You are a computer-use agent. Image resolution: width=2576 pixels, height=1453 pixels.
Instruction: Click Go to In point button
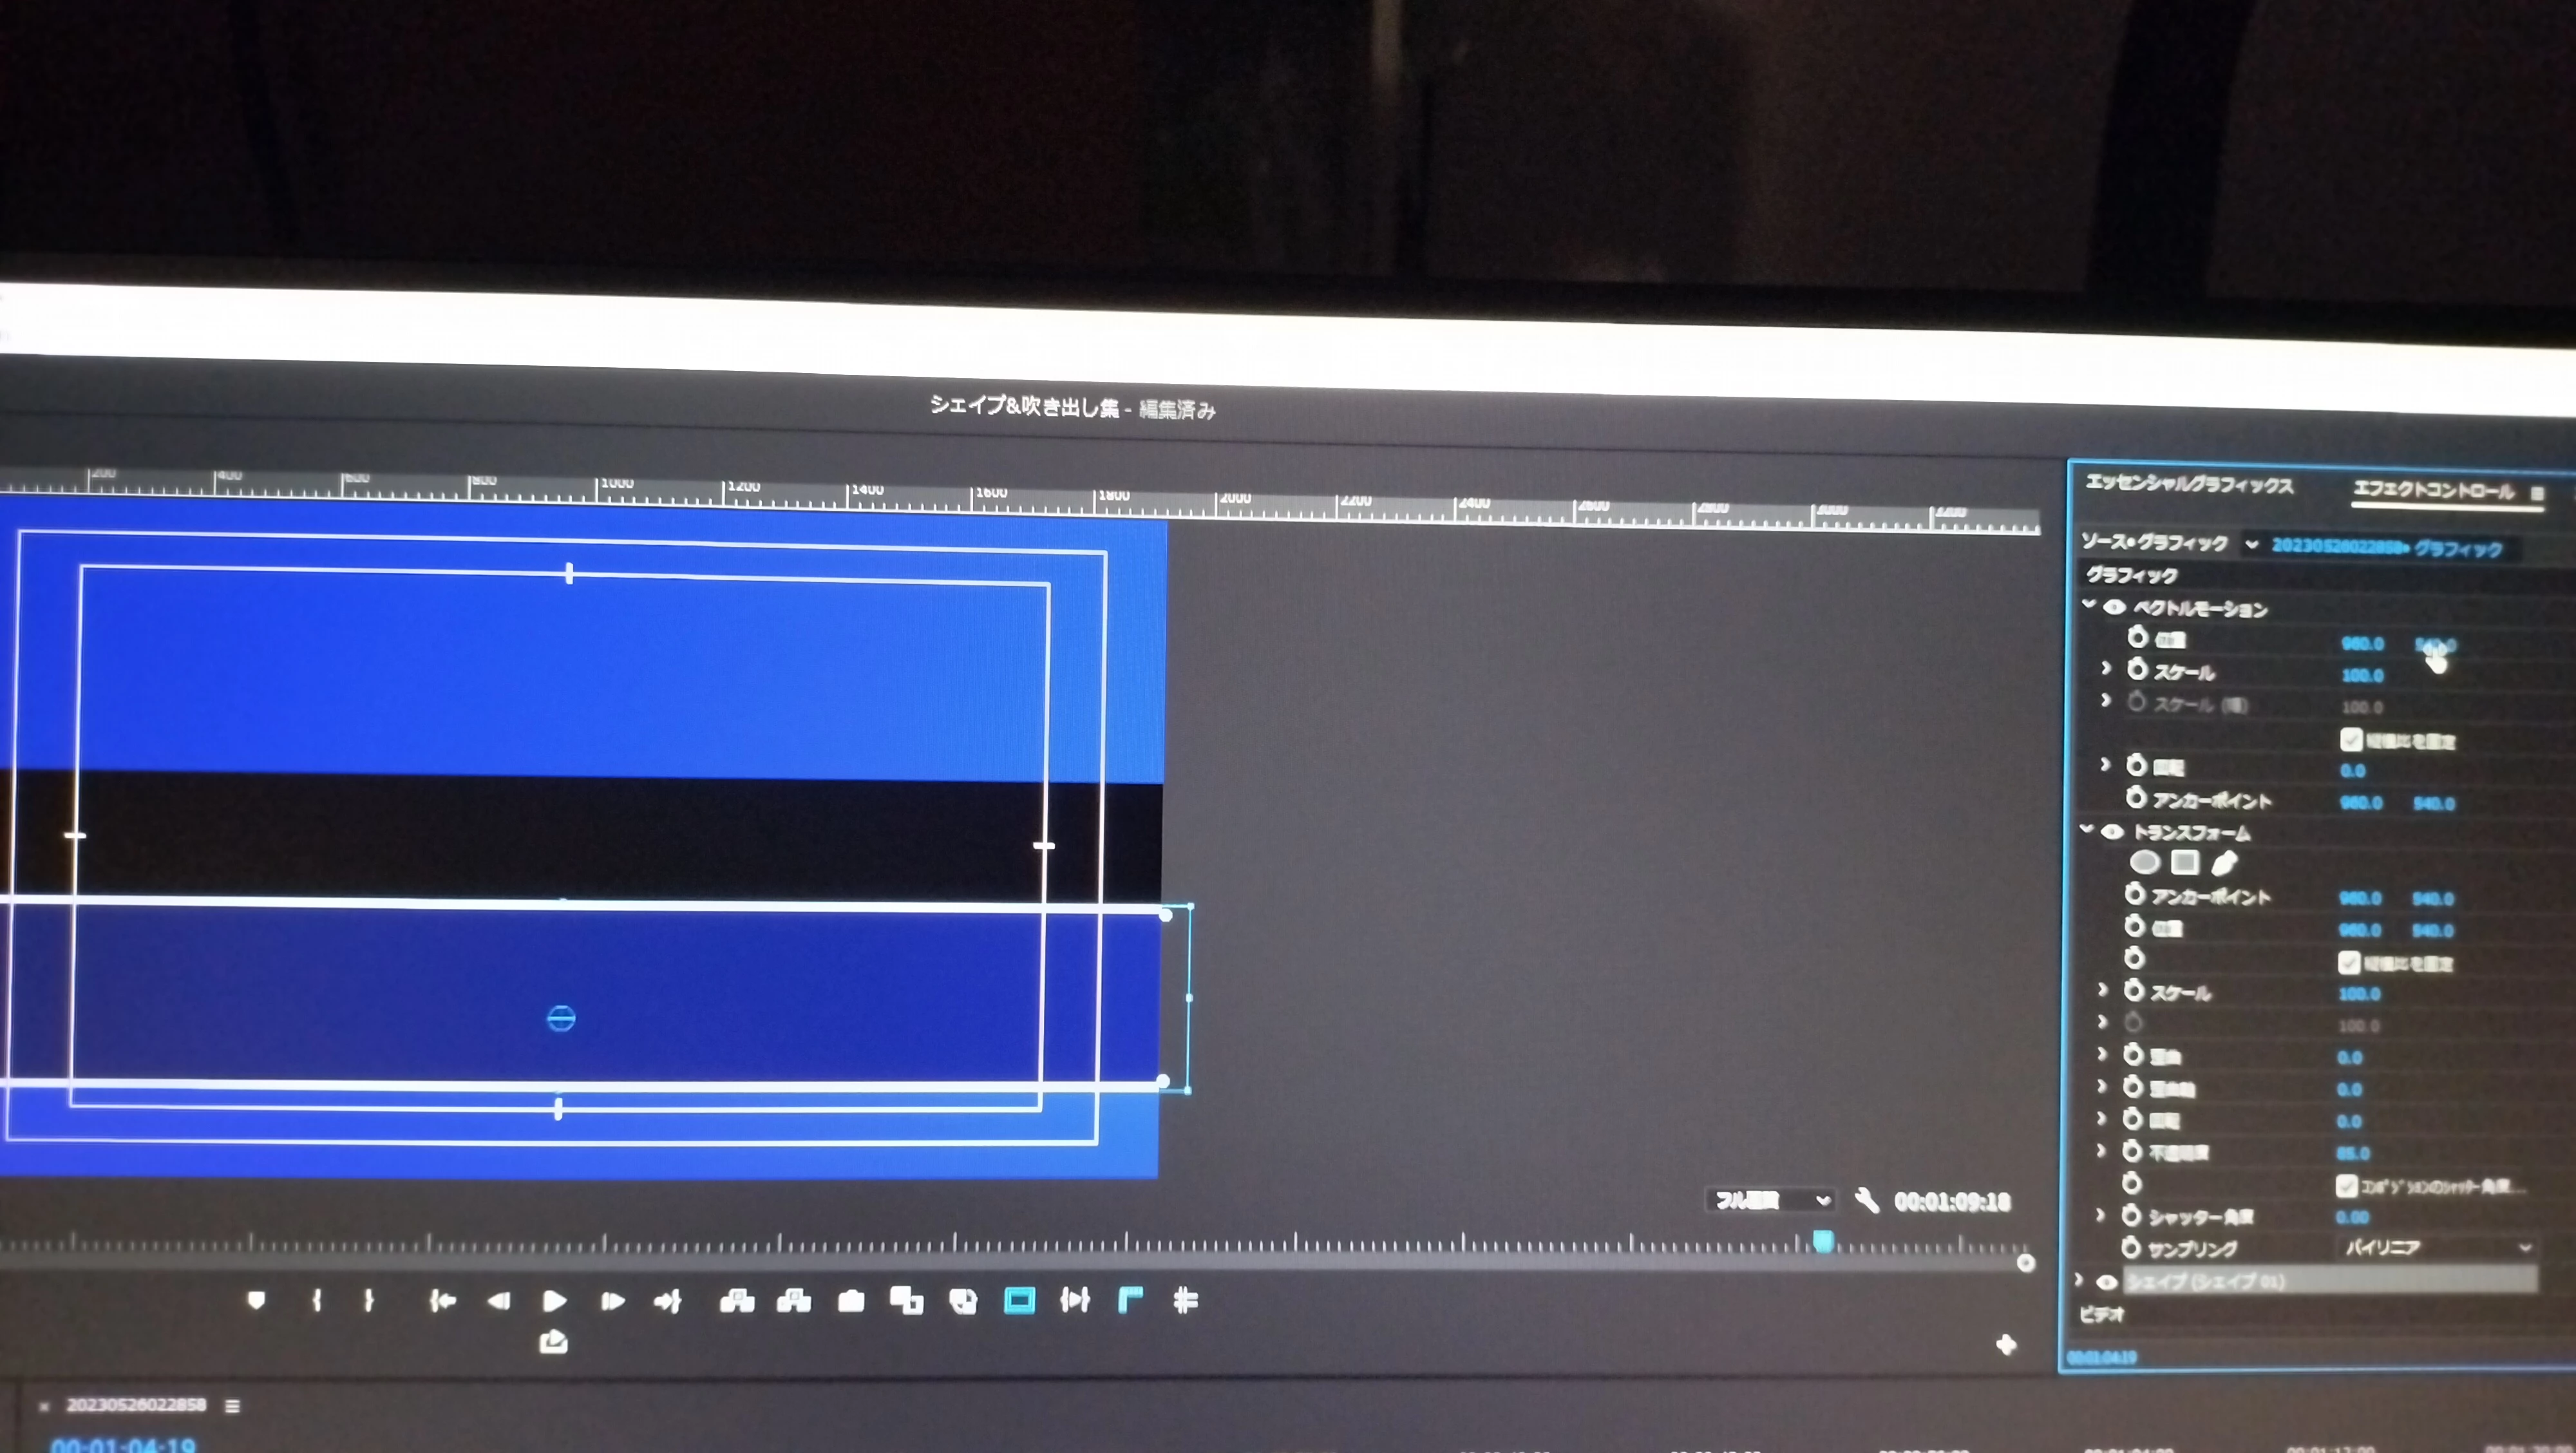point(442,1301)
